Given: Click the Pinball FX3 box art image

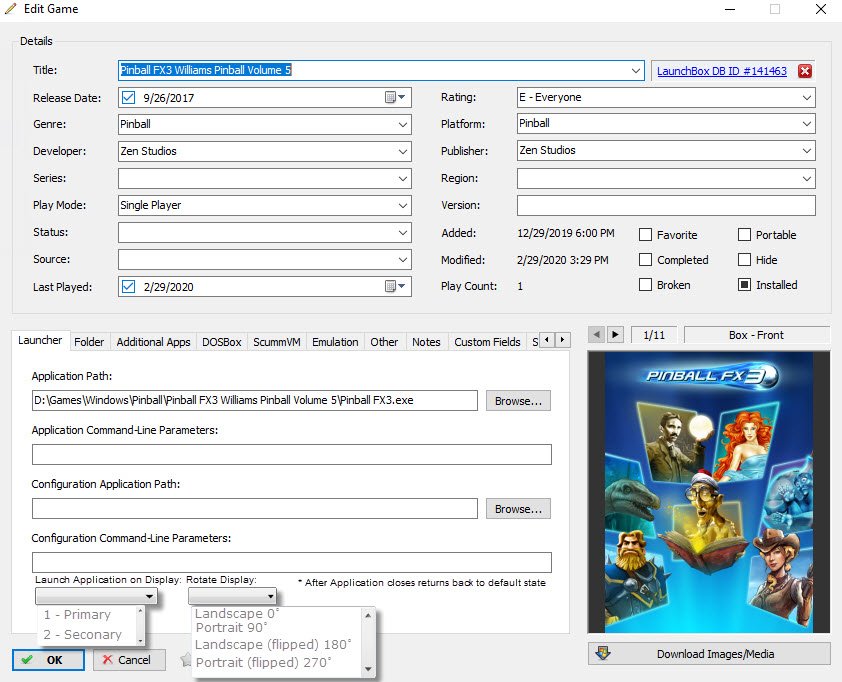Looking at the screenshot, I should click(x=709, y=492).
